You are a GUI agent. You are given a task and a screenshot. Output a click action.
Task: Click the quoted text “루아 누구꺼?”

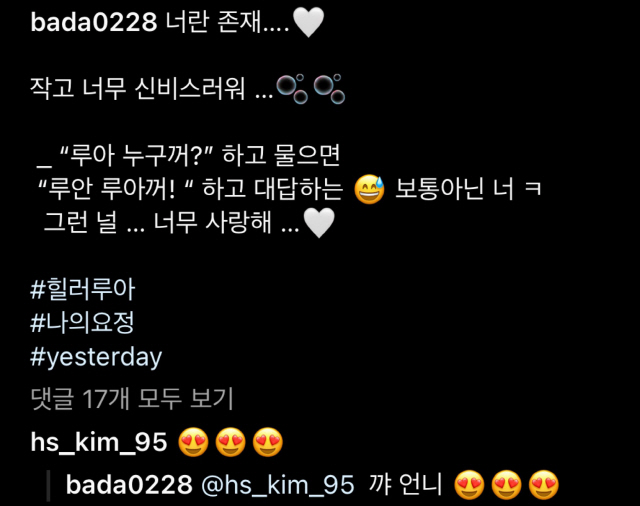(x=136, y=155)
